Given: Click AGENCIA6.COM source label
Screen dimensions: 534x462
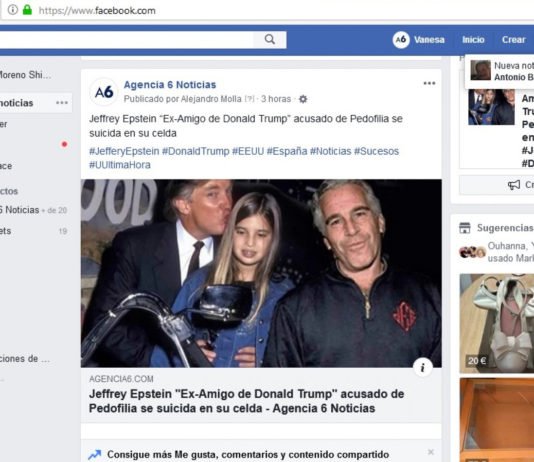Looking at the screenshot, I should [x=121, y=379].
